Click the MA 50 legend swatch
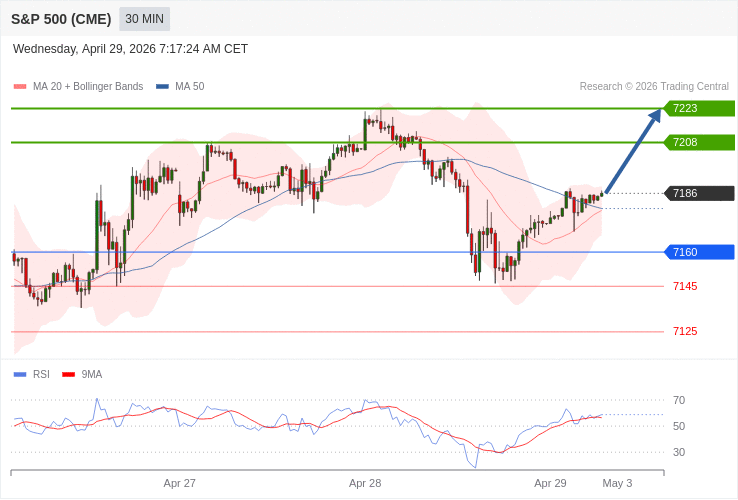The image size is (738, 500). (162, 87)
